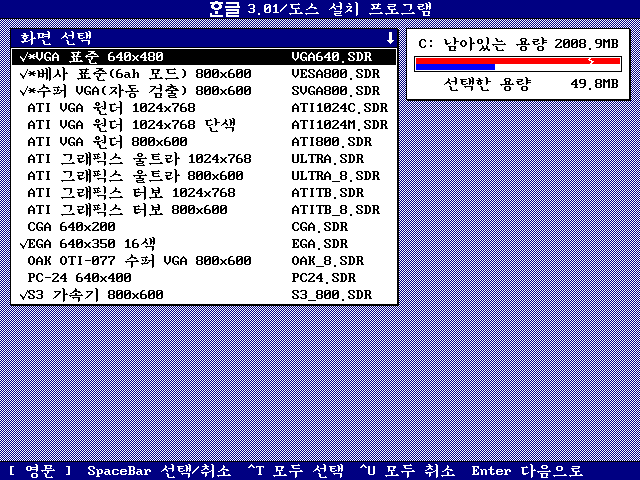Click ^U 모두 취소 shortcut
This screenshot has height=480, width=640.
[x=407, y=471]
